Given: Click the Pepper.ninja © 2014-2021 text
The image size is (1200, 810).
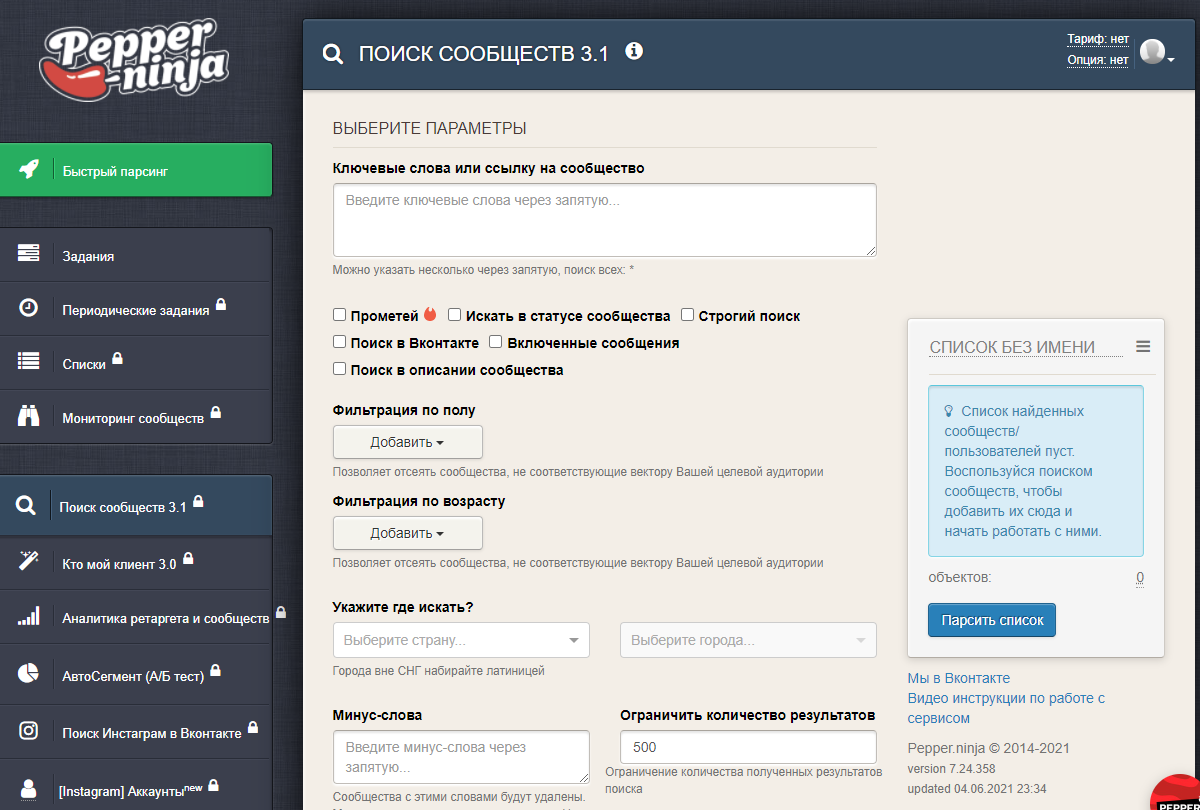Looking at the screenshot, I should tap(987, 748).
